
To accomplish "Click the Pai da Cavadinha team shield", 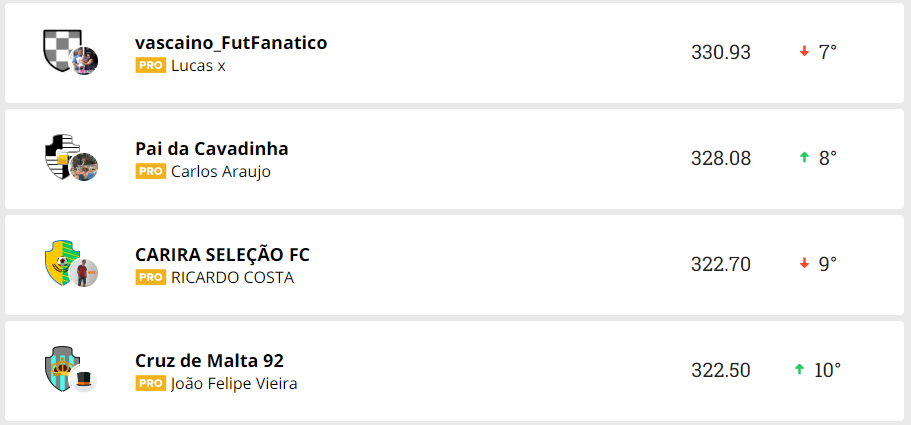I will click(60, 155).
